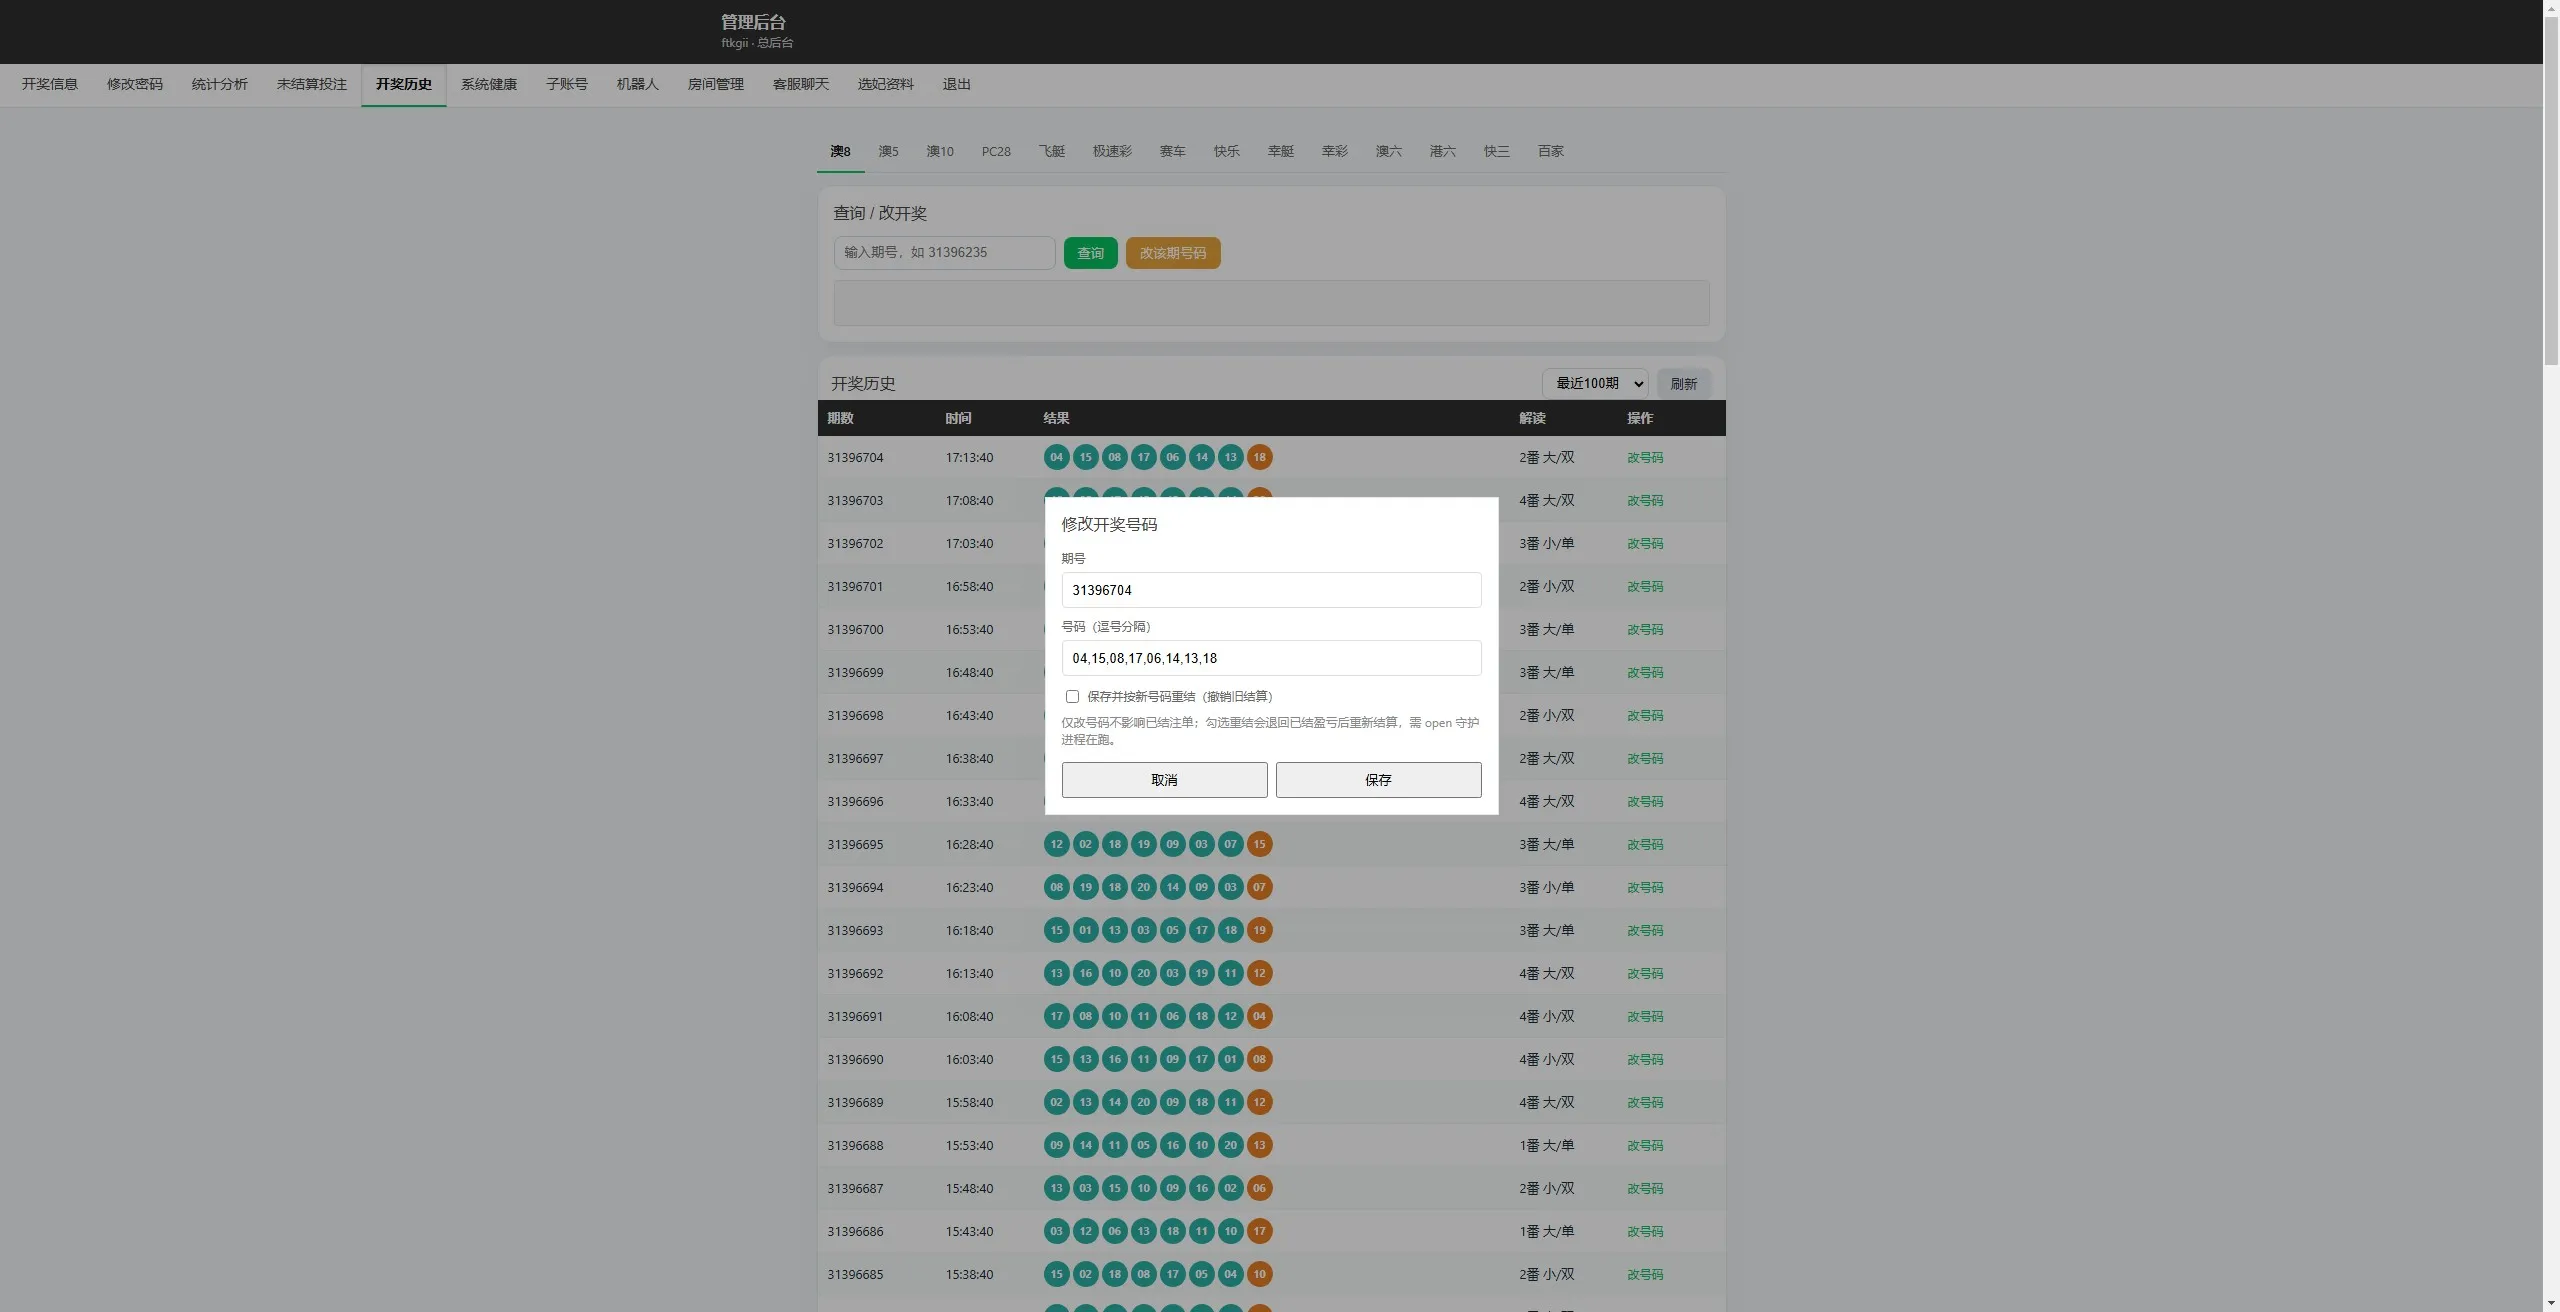Switch to the PC28 tab

996,151
